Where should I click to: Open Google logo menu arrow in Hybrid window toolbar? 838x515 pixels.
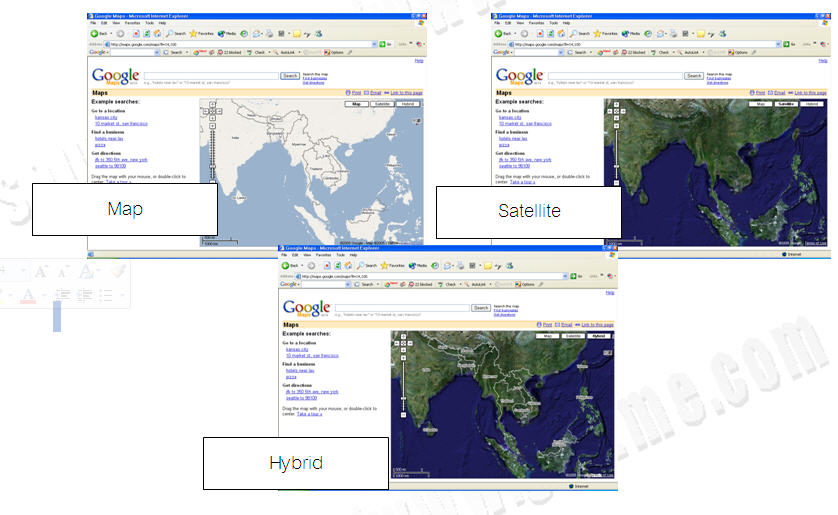tap(299, 284)
